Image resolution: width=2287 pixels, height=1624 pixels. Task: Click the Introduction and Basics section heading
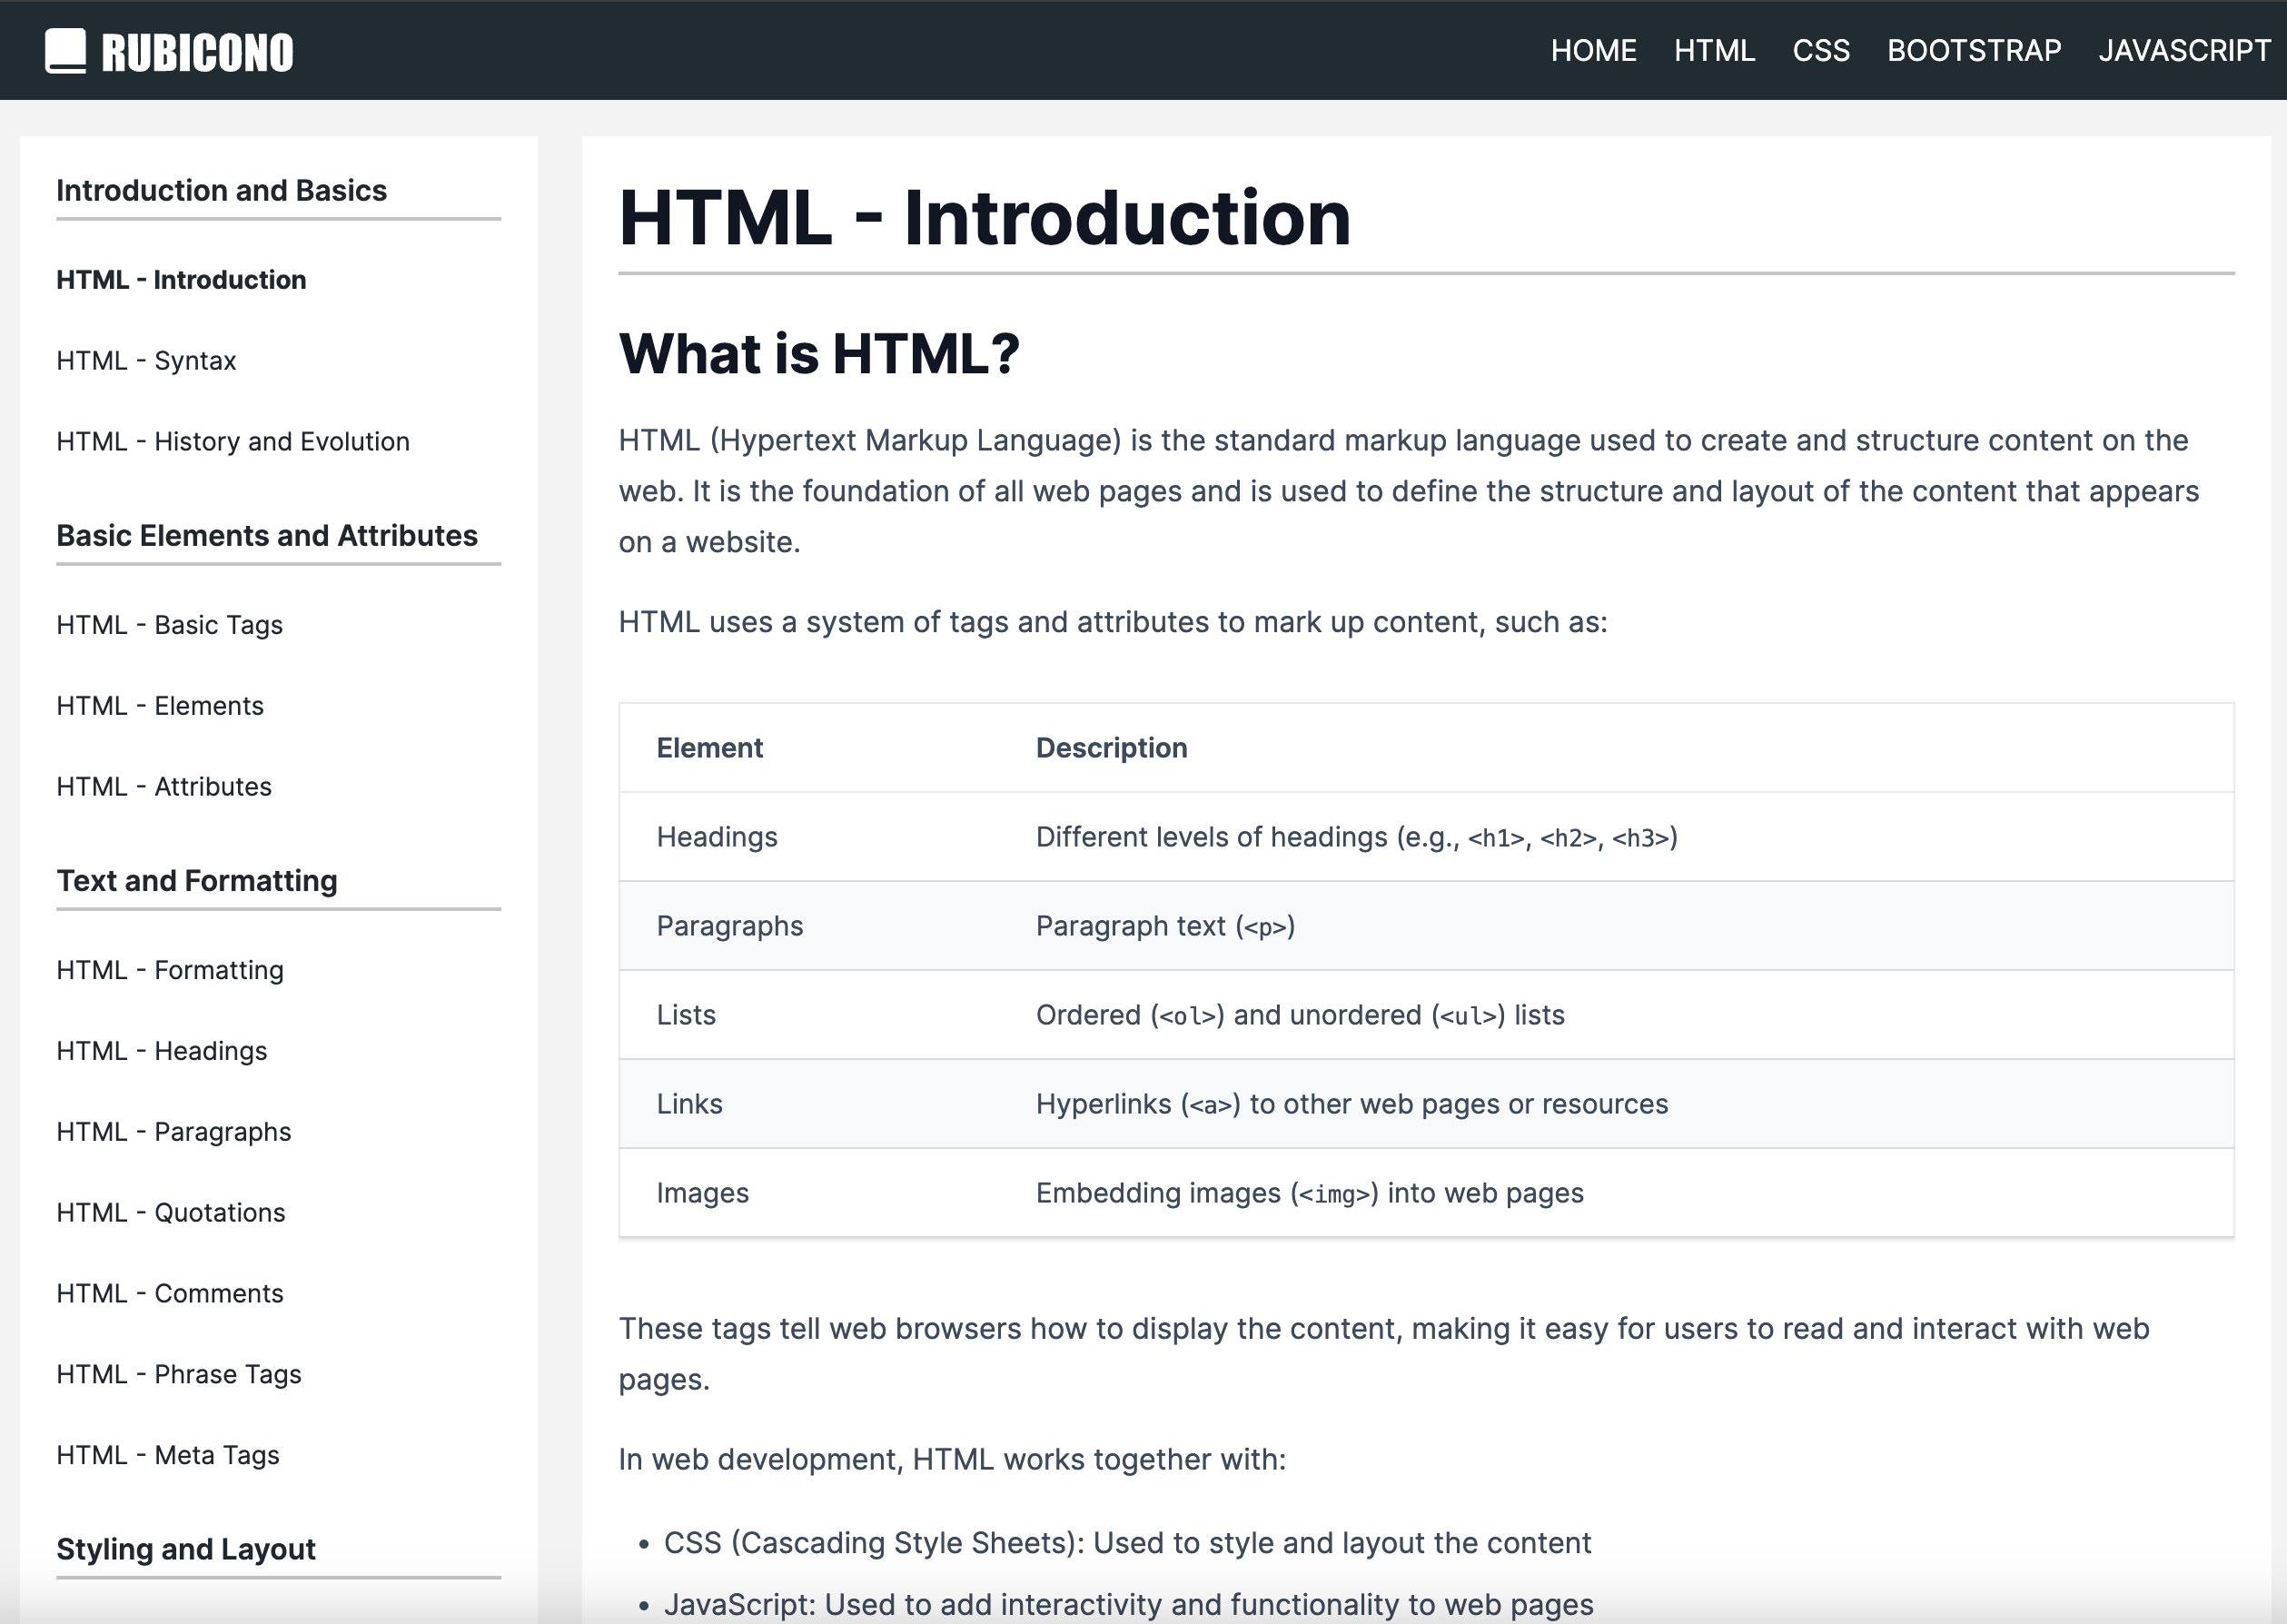[x=221, y=191]
